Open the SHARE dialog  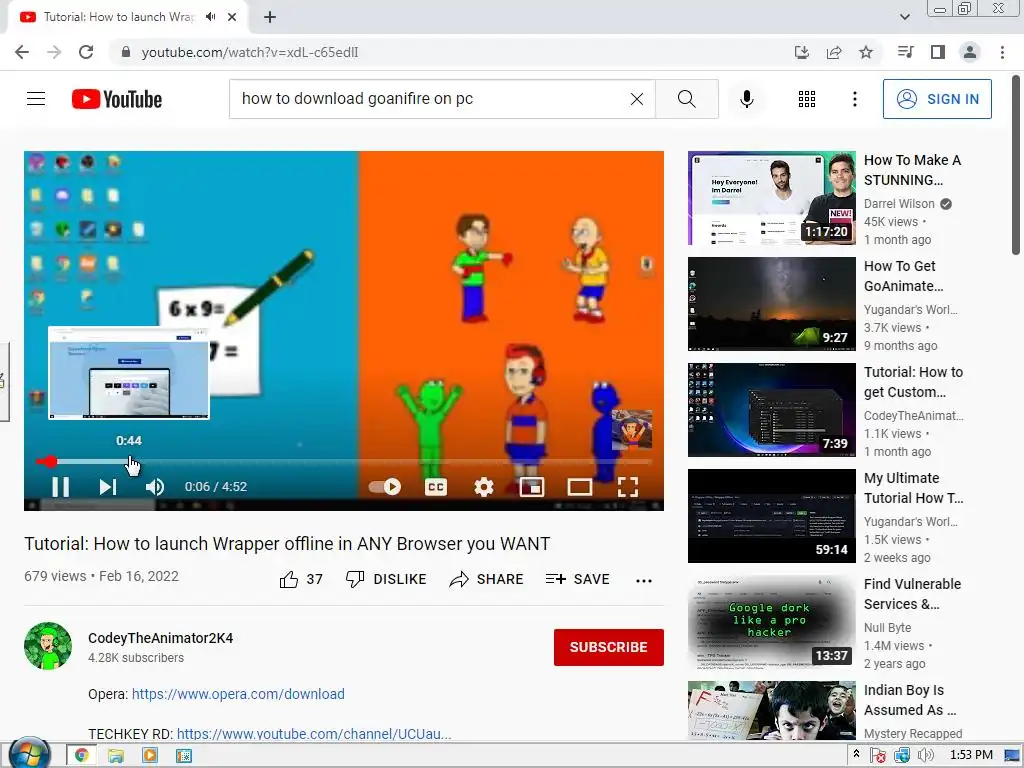pyautogui.click(x=487, y=579)
